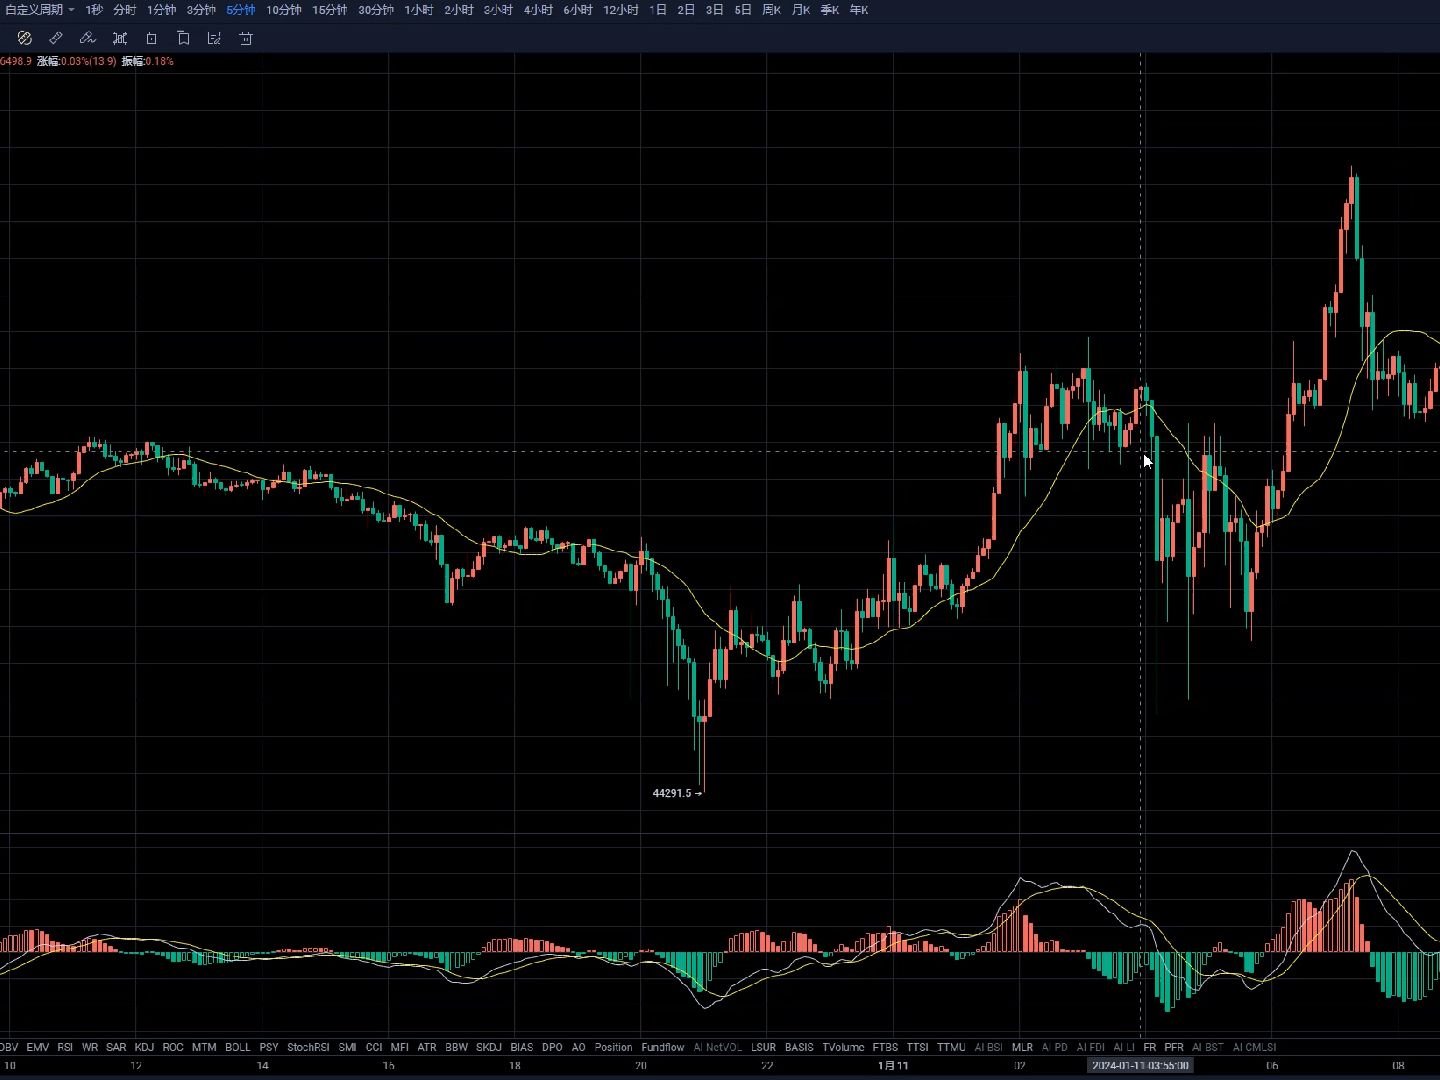Select the 15分钟 timeframe
The height and width of the screenshot is (1080, 1440).
(330, 10)
